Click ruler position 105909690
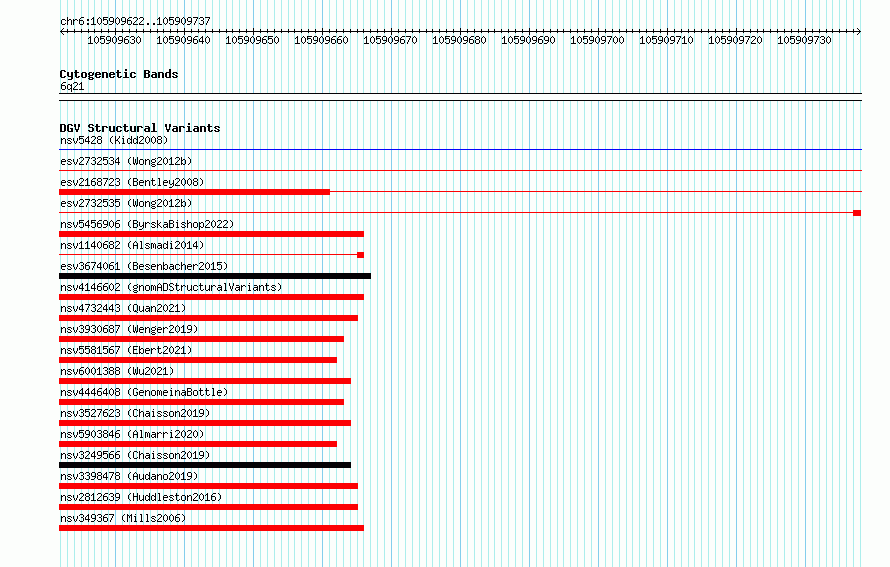The width and height of the screenshot is (890, 567). (528, 40)
